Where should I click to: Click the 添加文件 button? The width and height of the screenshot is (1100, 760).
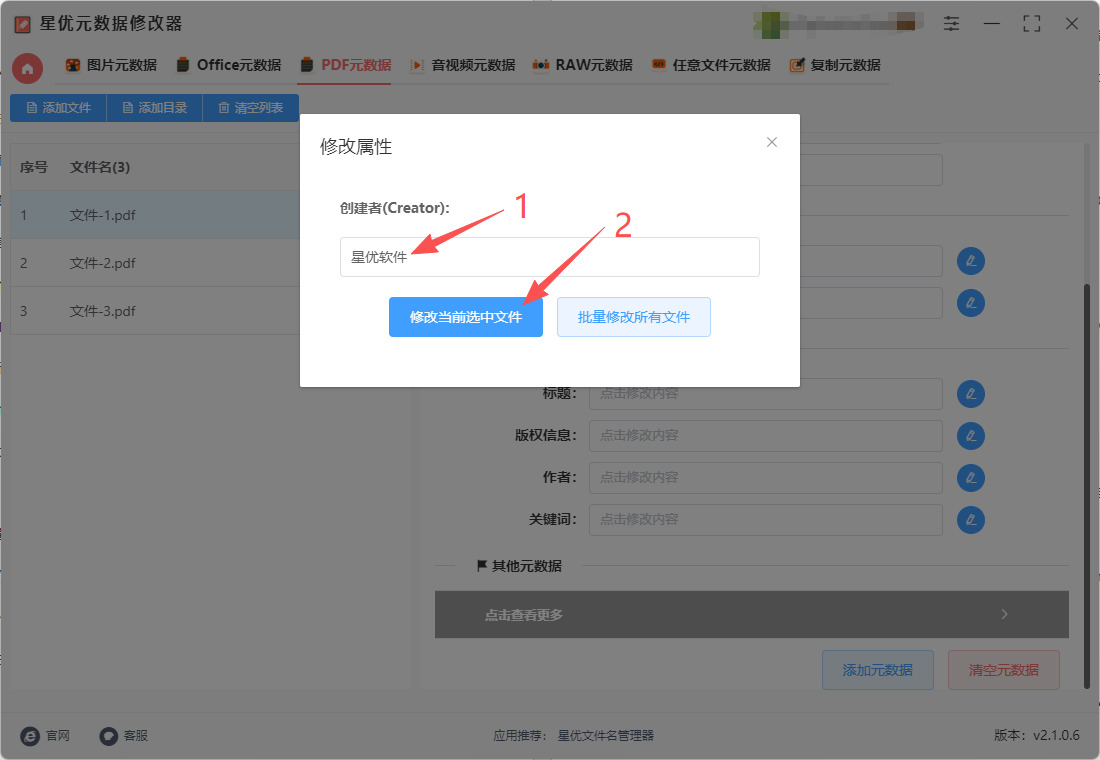pos(58,108)
